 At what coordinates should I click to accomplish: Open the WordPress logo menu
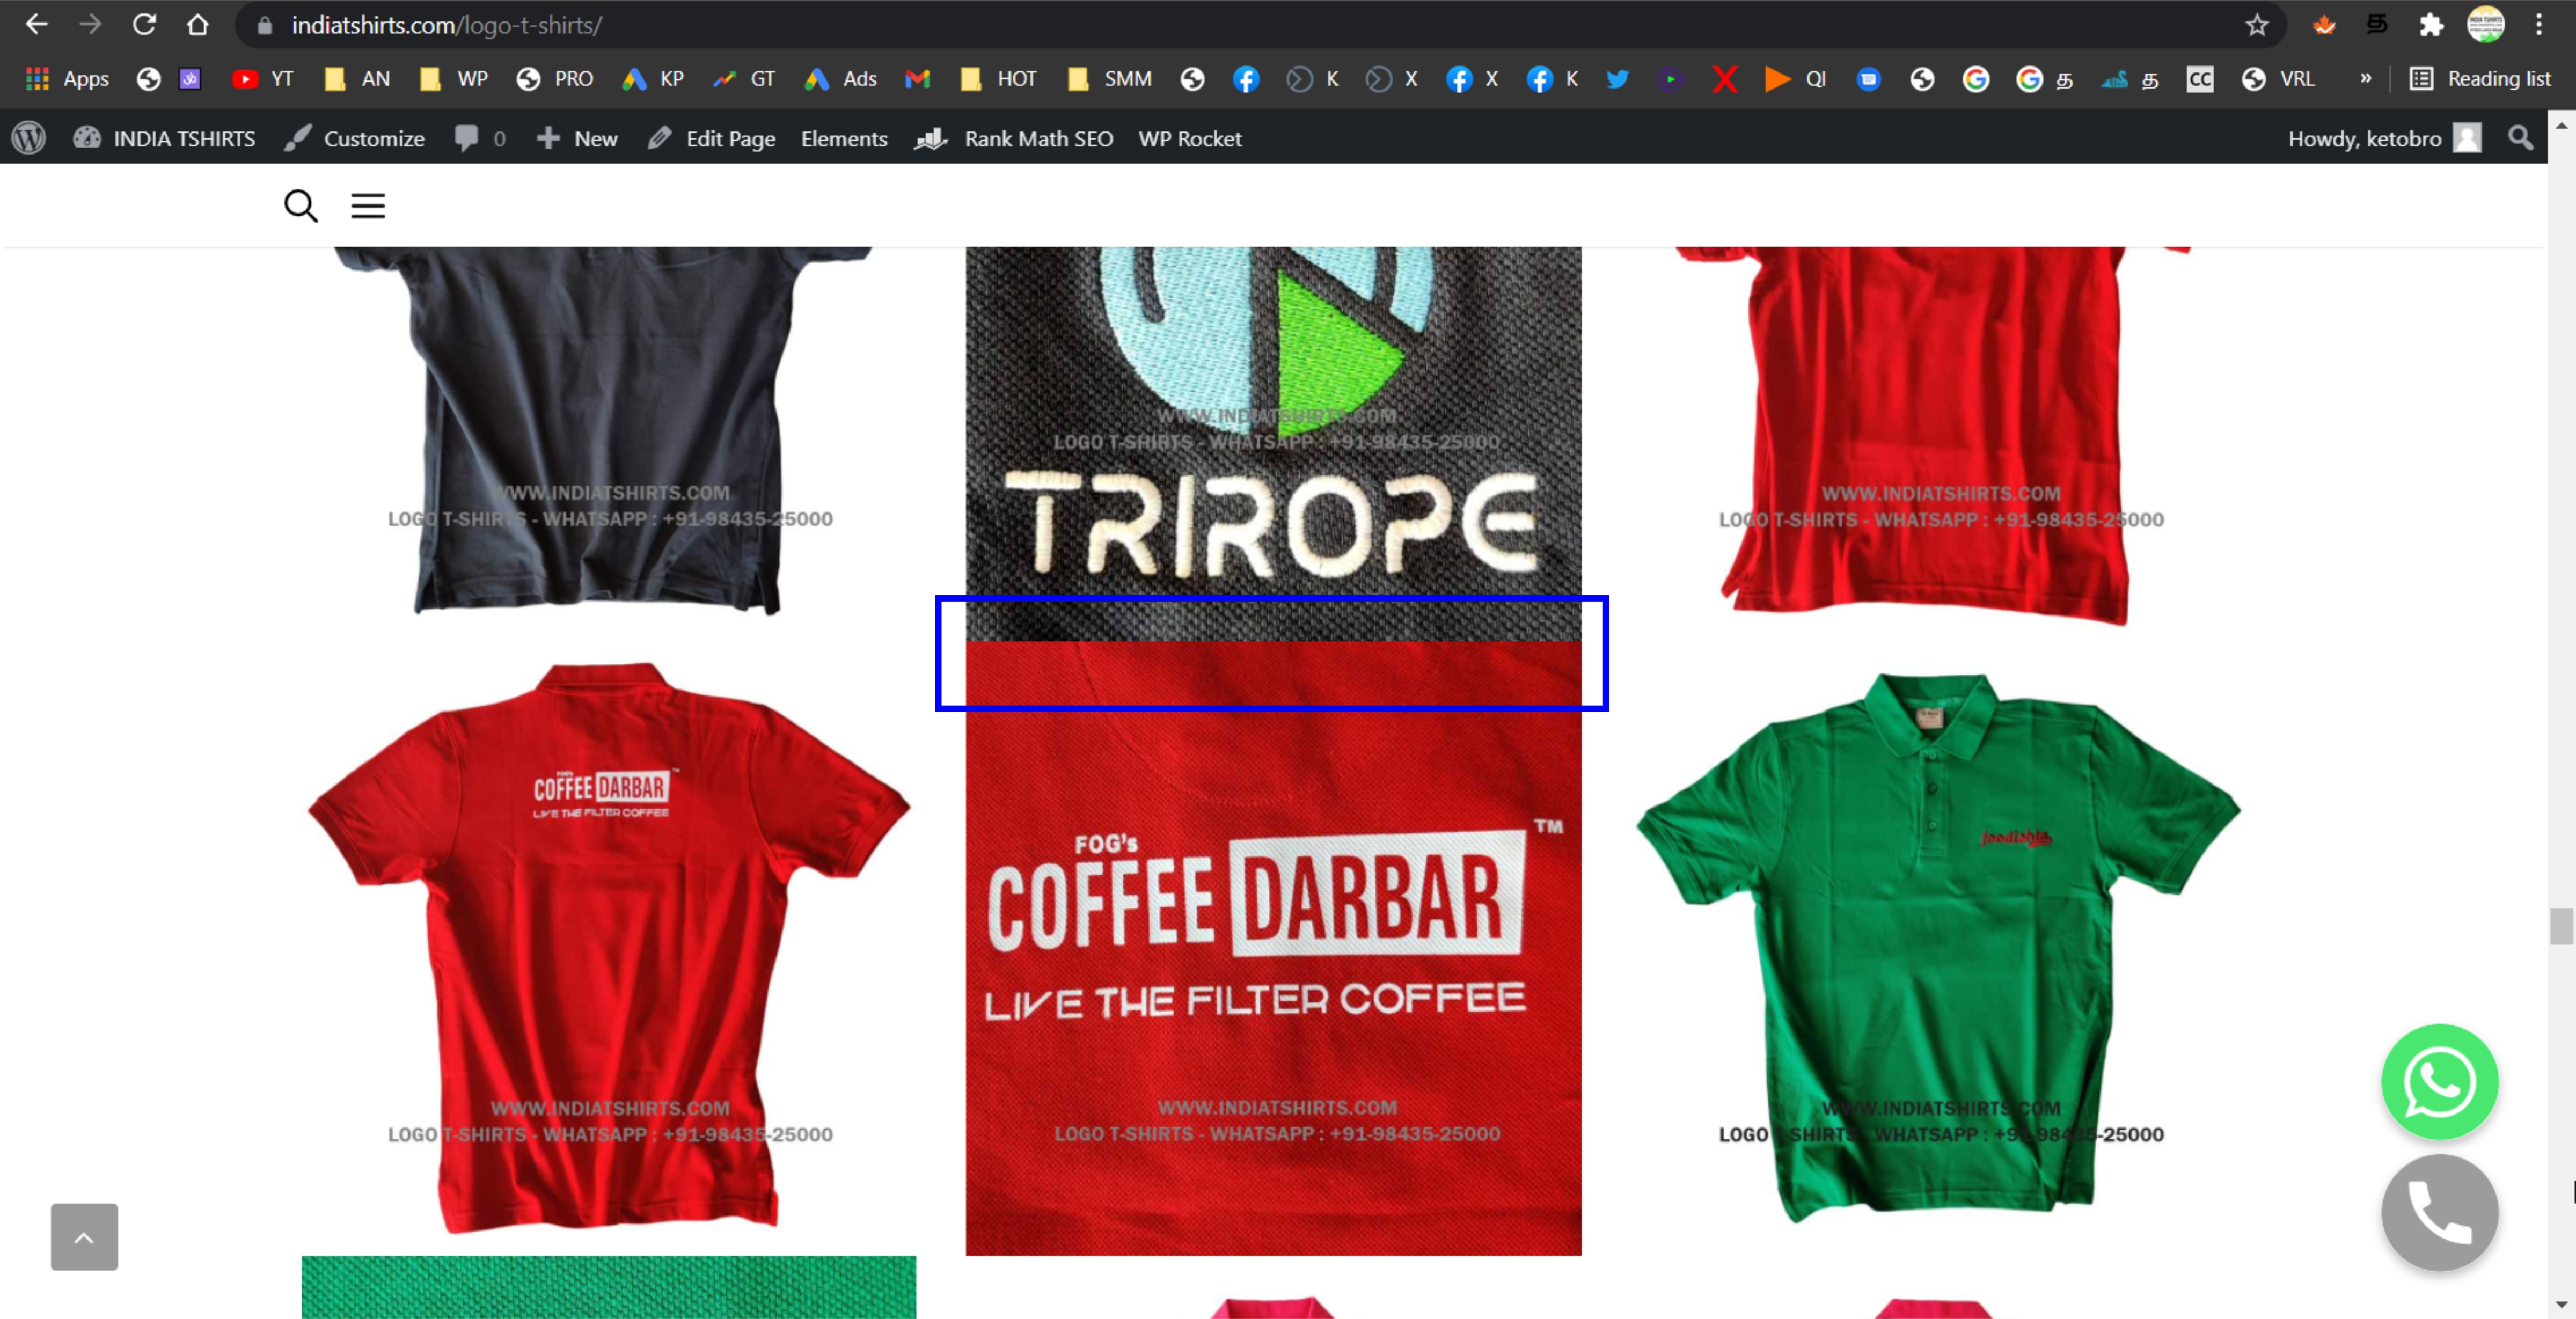29,138
